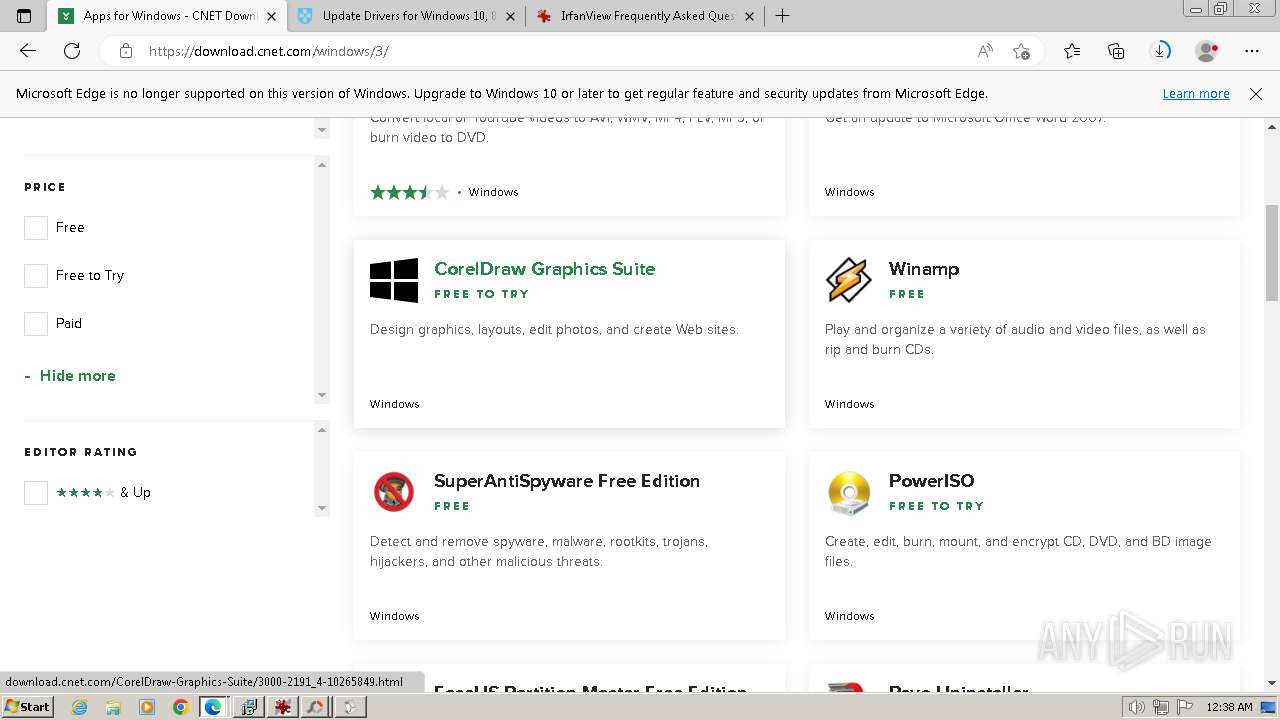1280x720 pixels.
Task: Open the Windows Start menu
Action: point(27,707)
